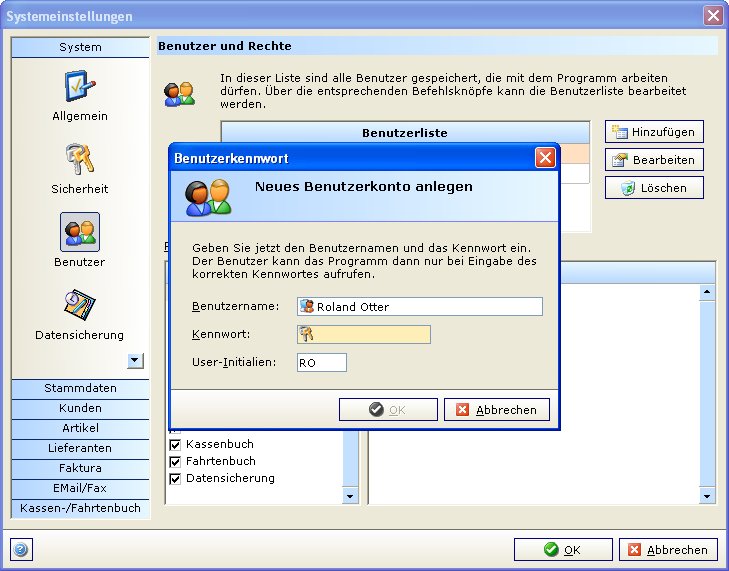
Task: Open the Datensicherung icon
Action: (x=80, y=305)
